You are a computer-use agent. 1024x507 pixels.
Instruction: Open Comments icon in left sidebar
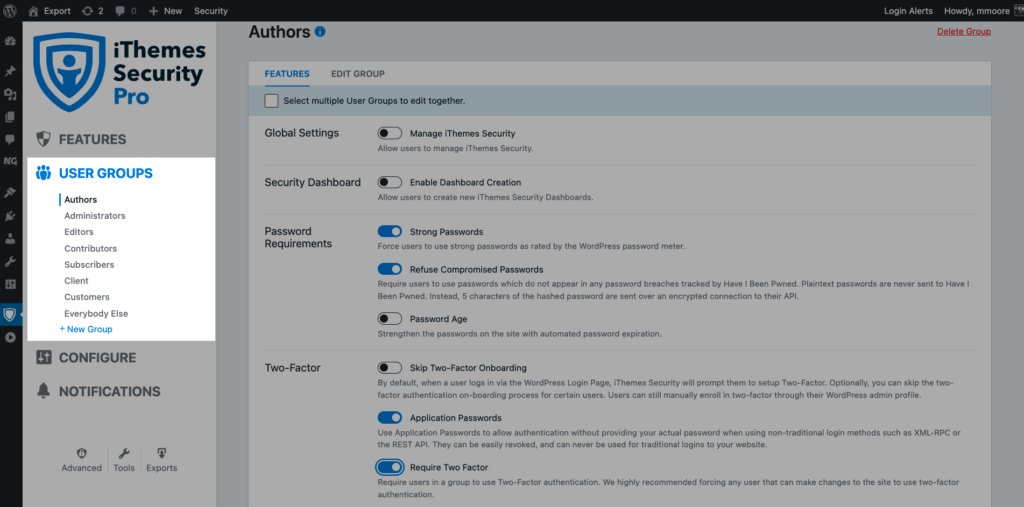tap(10, 139)
